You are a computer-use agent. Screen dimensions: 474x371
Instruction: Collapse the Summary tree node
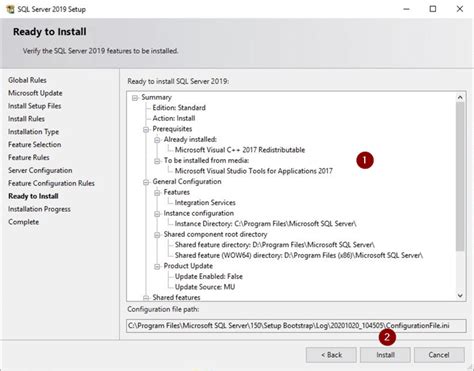click(135, 98)
